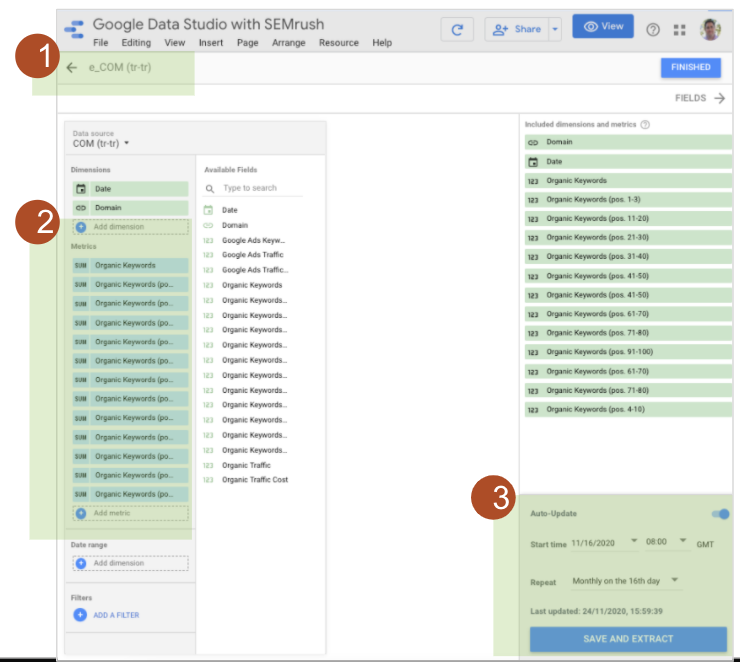The height and width of the screenshot is (662, 740).
Task: Open the Repeat frequency dropdown
Action: click(675, 580)
